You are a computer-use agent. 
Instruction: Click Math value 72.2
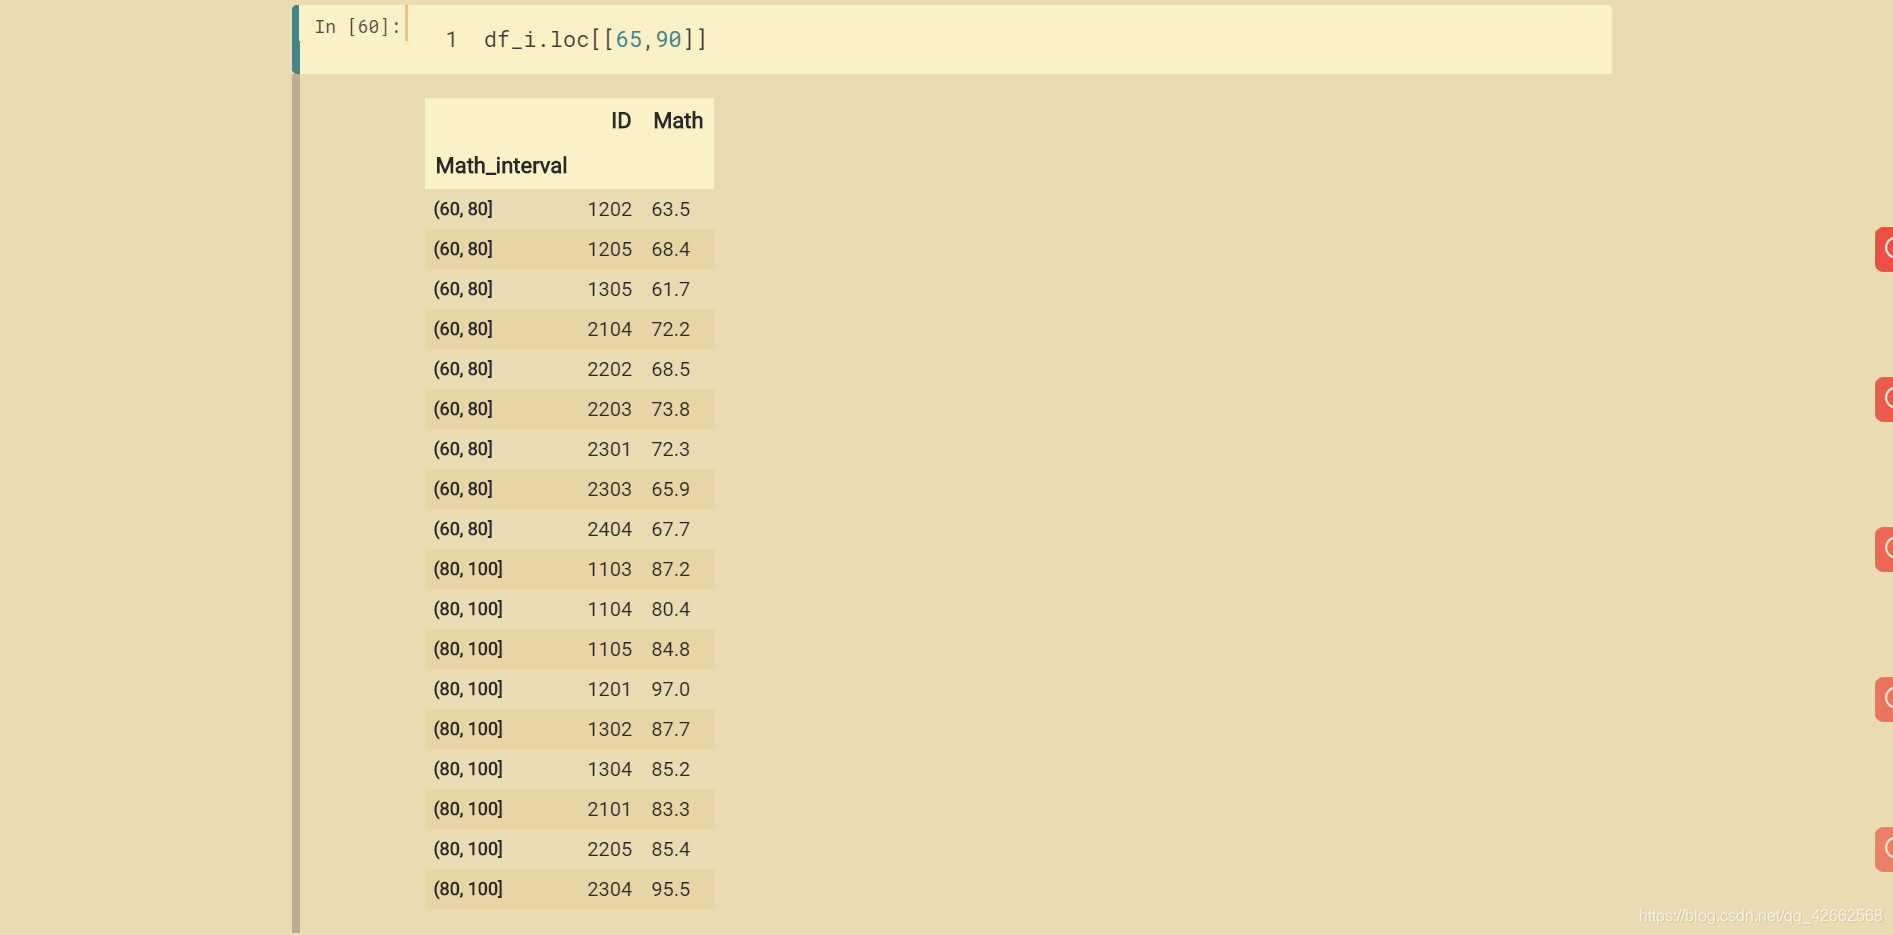(670, 329)
